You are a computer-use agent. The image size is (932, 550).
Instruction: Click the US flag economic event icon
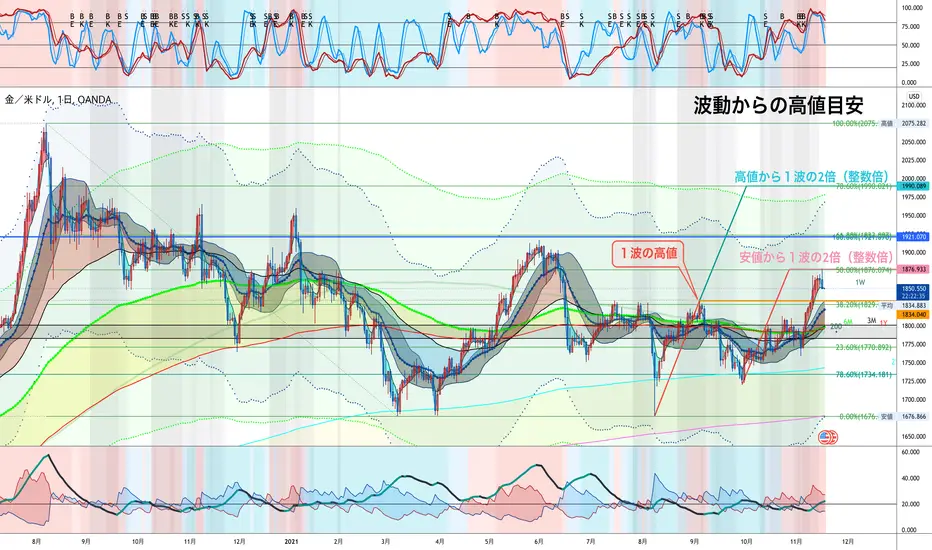click(x=824, y=438)
